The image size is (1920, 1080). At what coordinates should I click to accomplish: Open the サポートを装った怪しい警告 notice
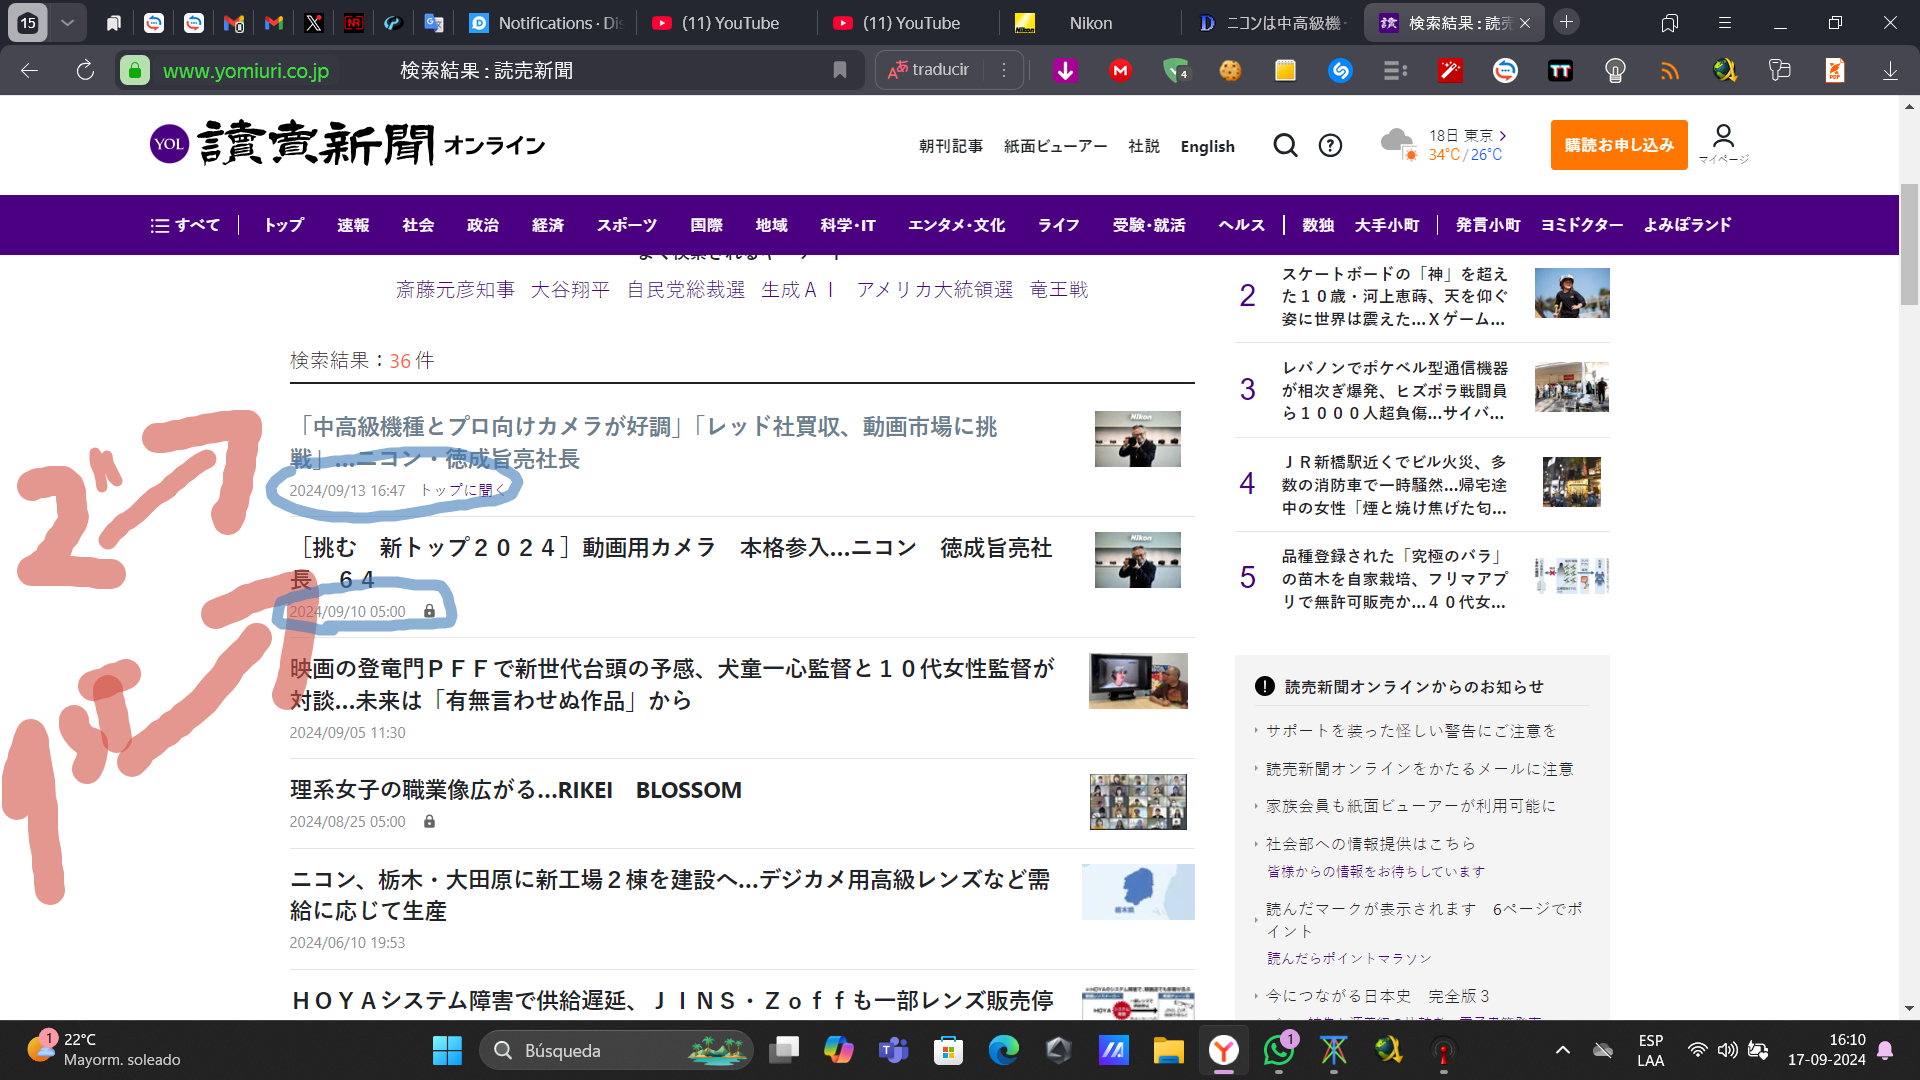pyautogui.click(x=1411, y=731)
